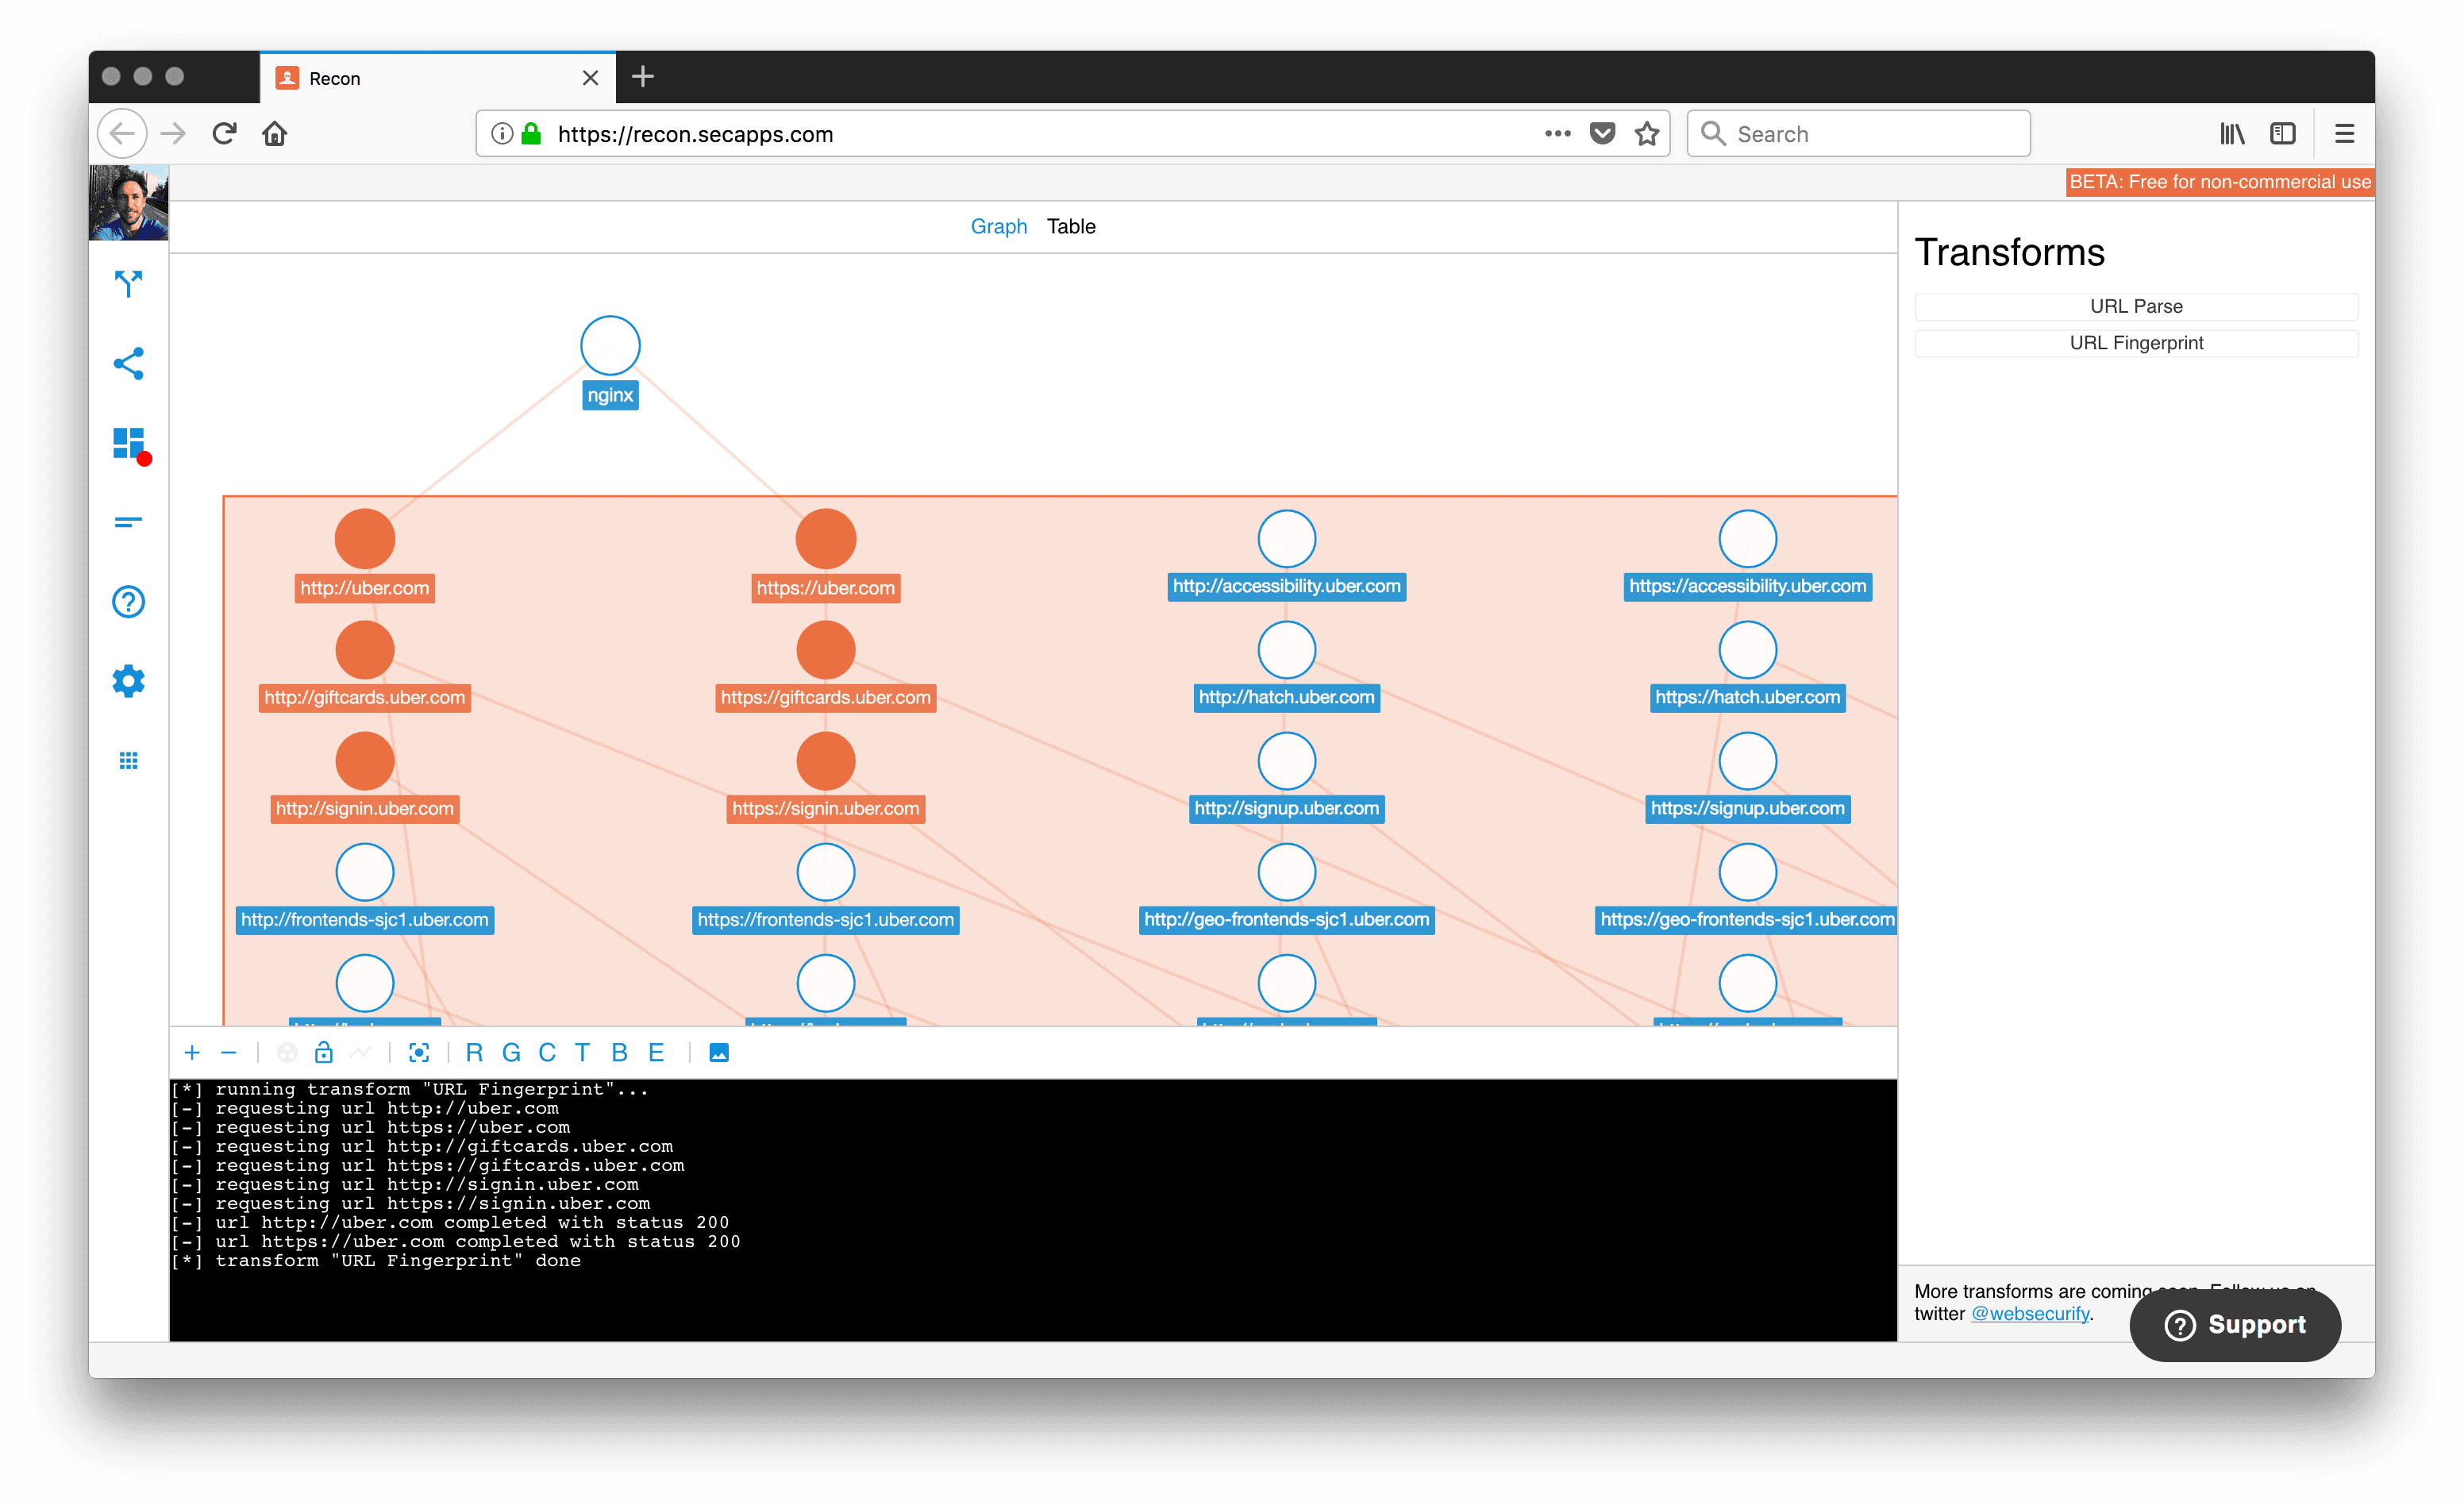Image resolution: width=2464 pixels, height=1505 pixels.
Task: Save page with the Pocket icon
Action: (1602, 133)
